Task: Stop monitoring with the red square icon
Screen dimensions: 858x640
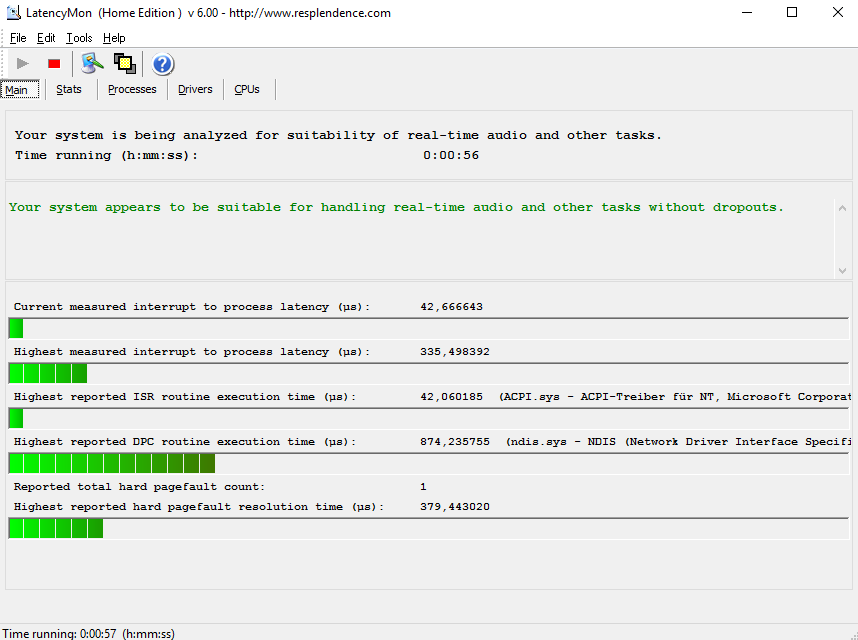Action: point(54,64)
